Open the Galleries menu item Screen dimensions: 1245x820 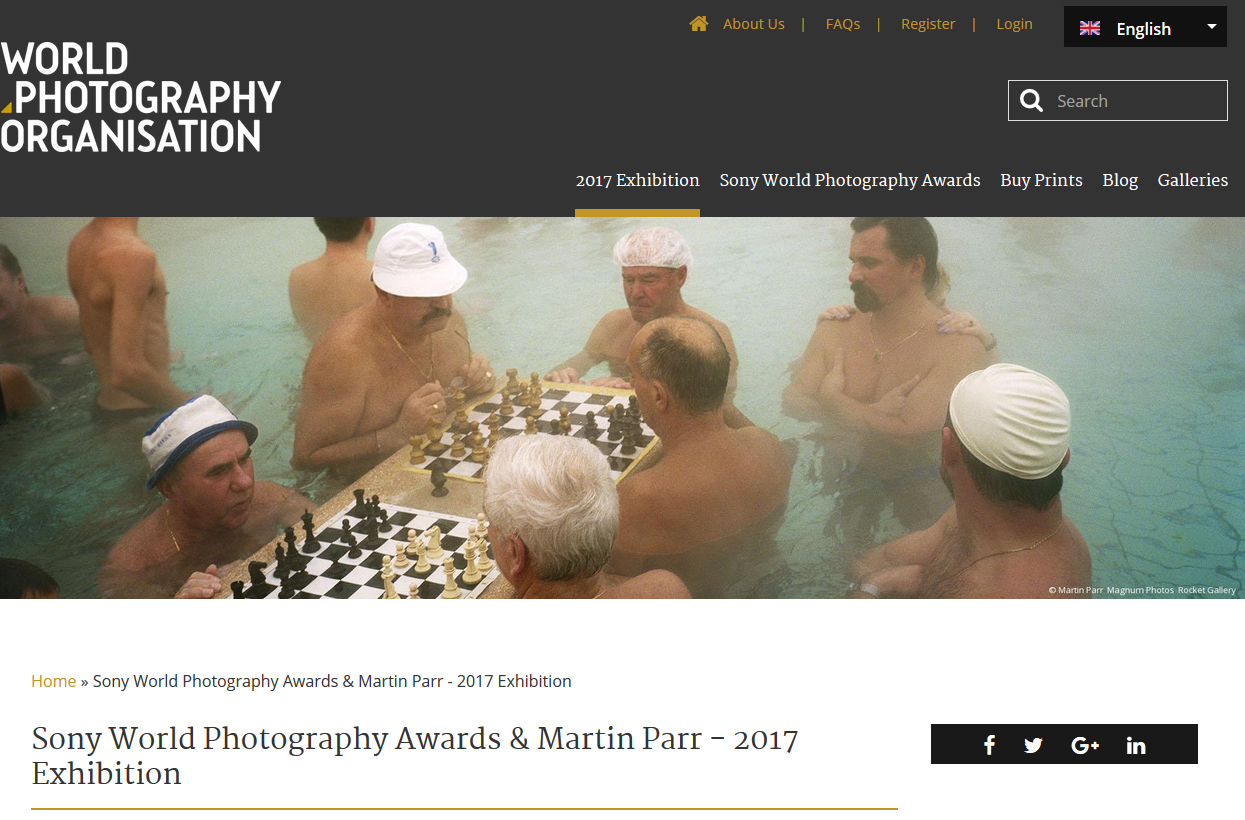point(1192,180)
